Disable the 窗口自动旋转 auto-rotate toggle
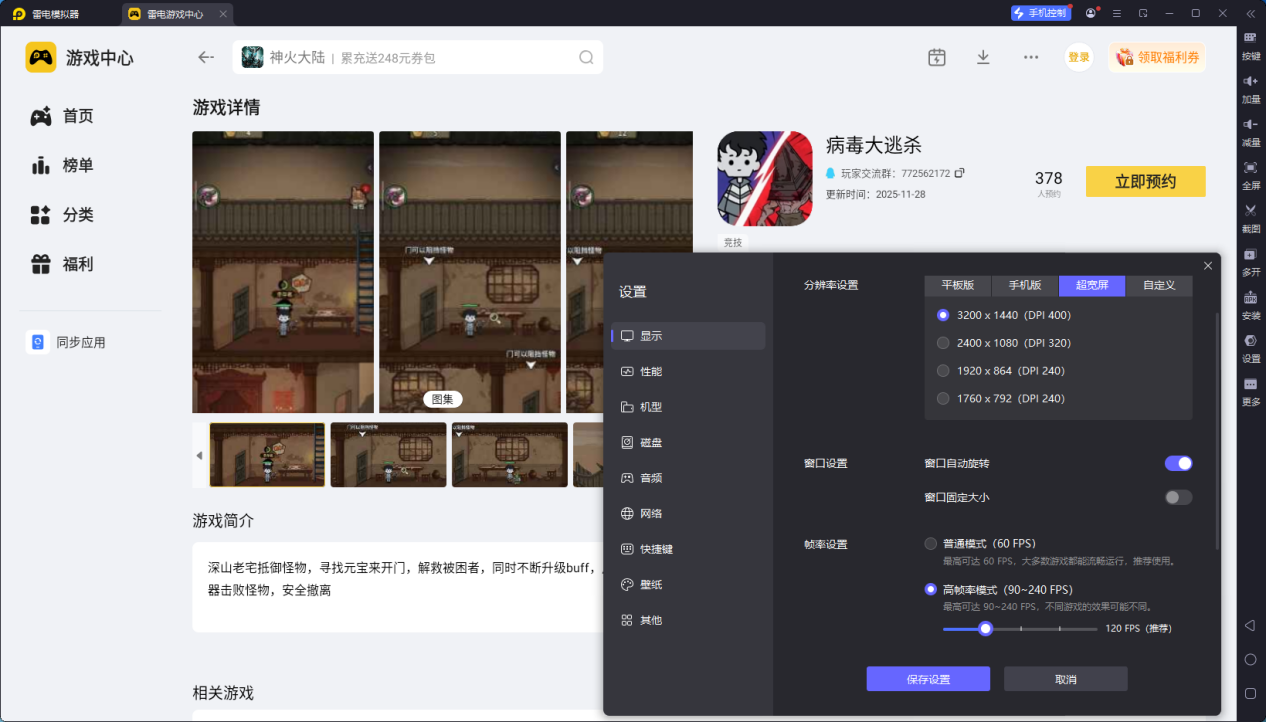Screen dimensions: 1266x722 (1178, 463)
